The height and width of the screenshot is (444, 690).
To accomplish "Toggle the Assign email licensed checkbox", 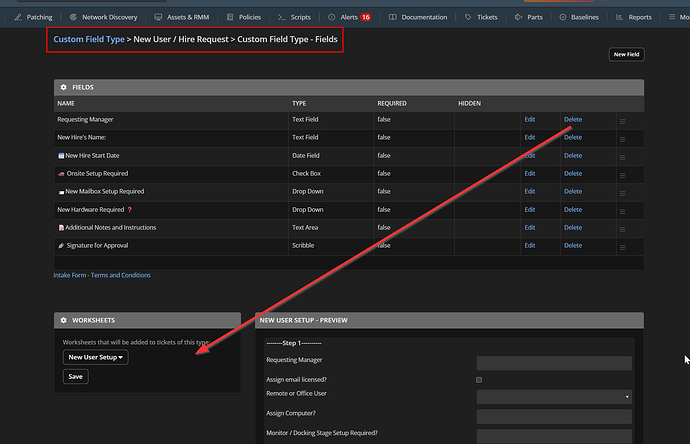I will 479,380.
